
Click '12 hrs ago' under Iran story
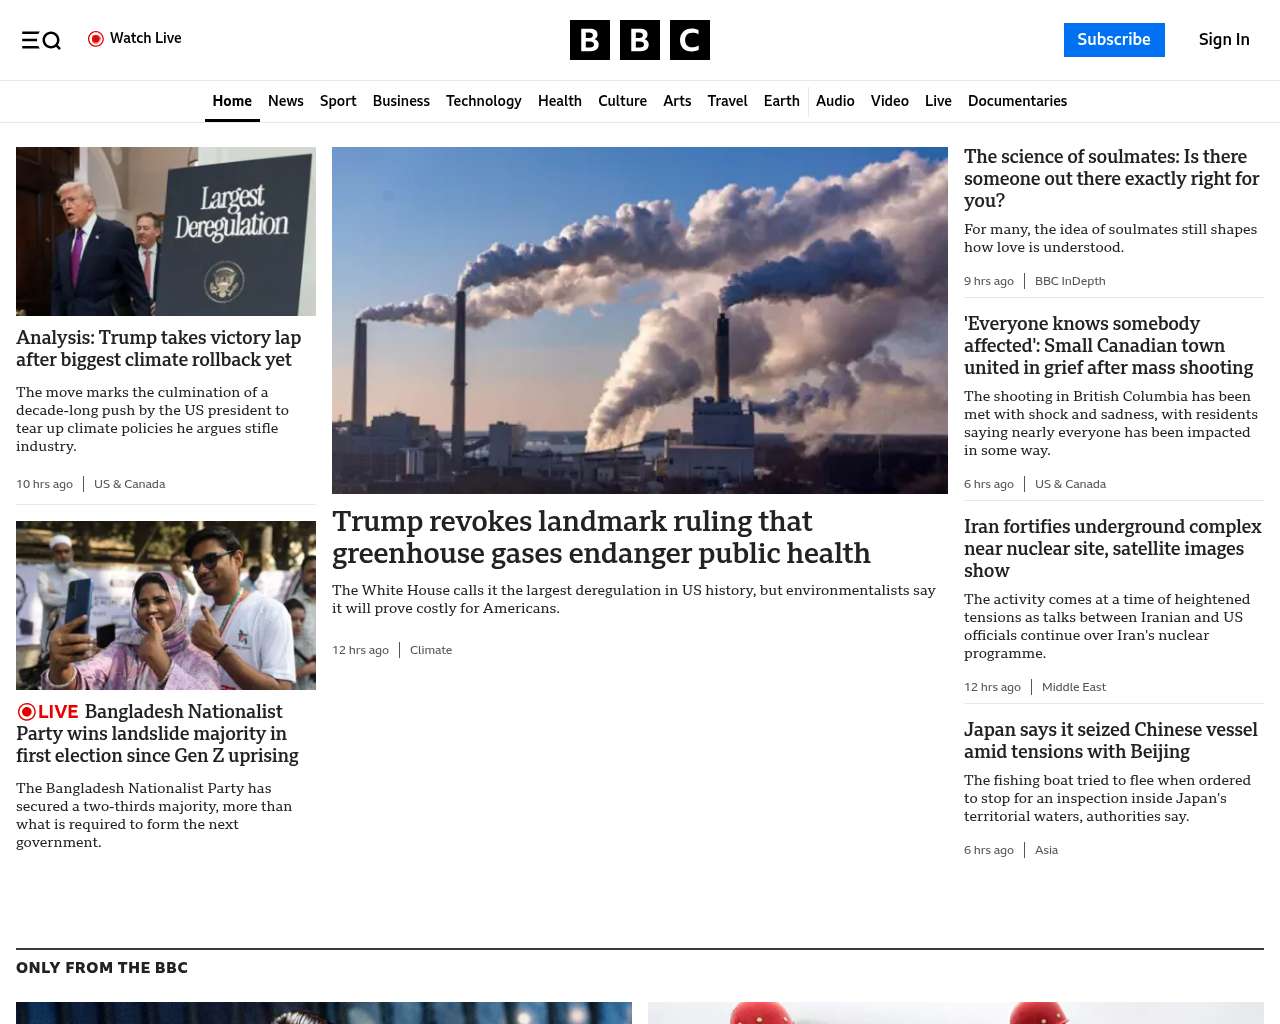992,687
